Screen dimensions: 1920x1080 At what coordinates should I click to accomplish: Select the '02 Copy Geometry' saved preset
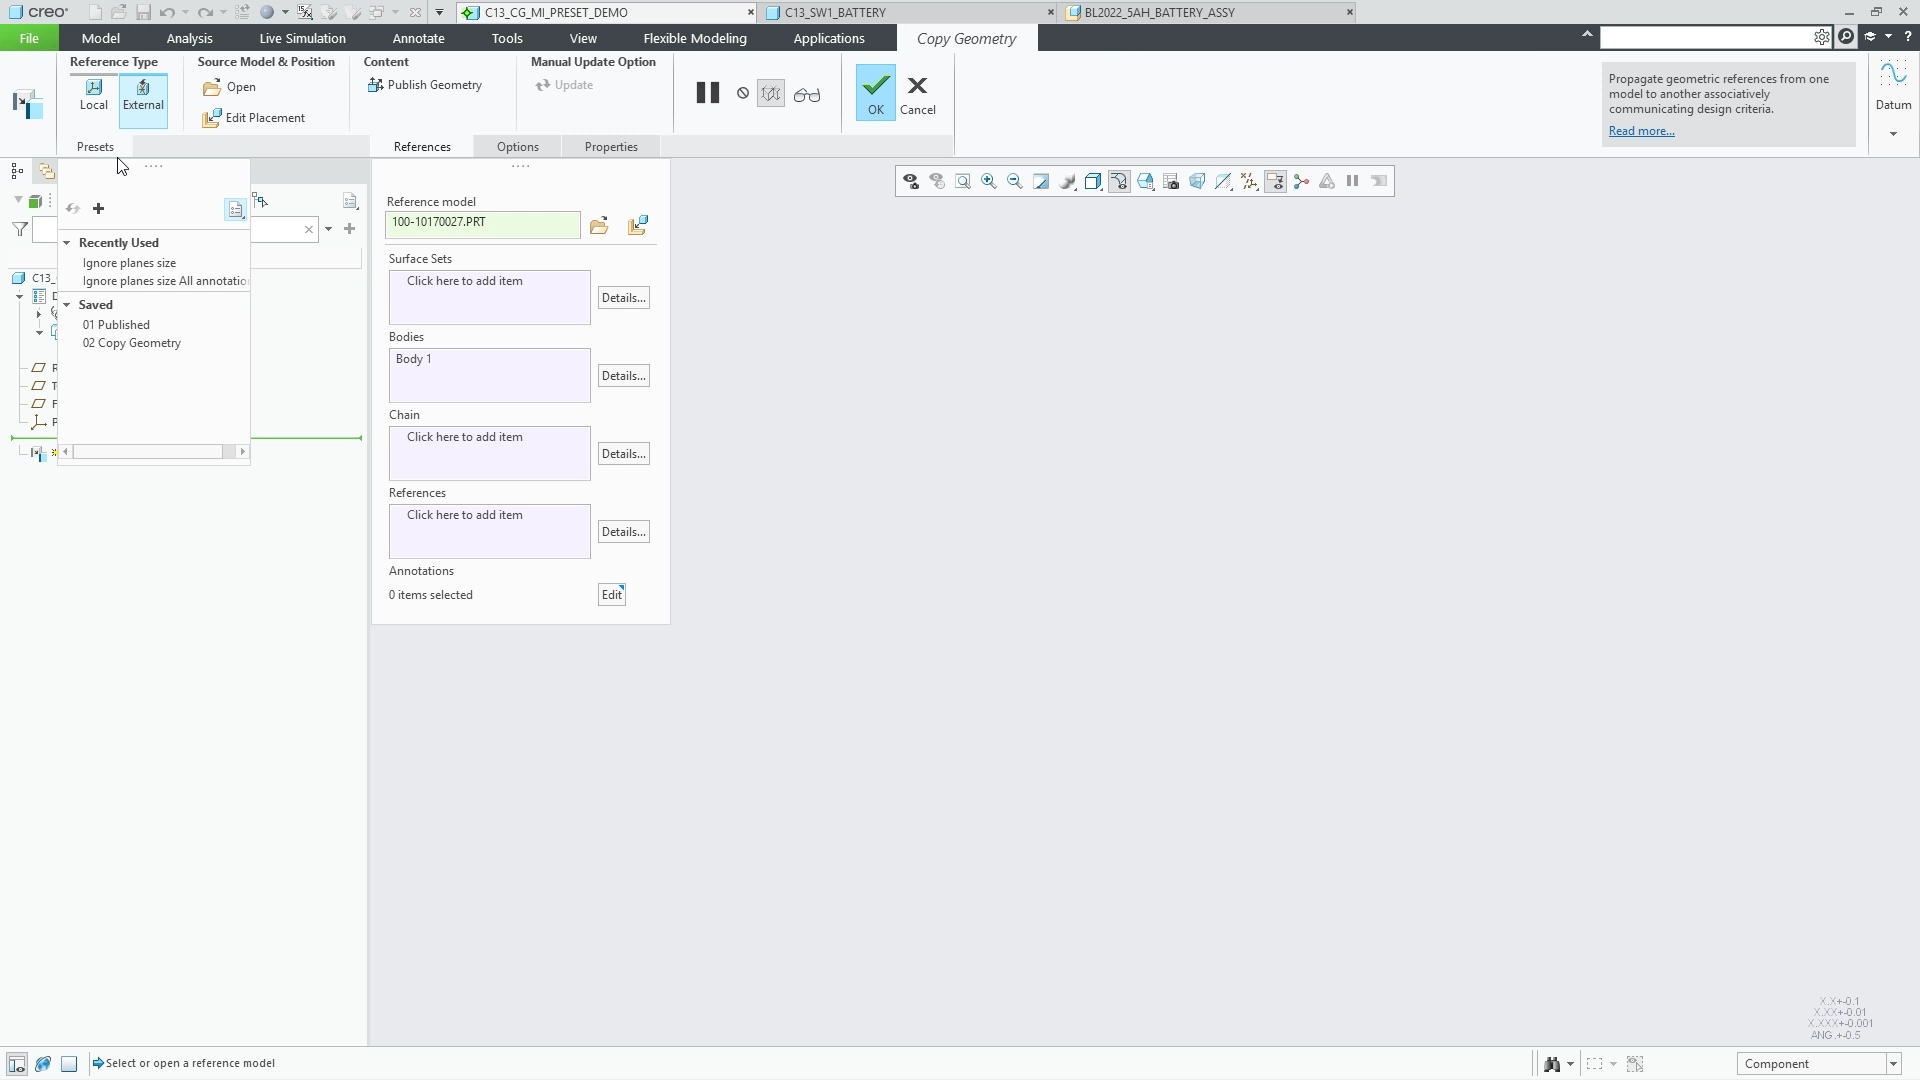pos(132,343)
